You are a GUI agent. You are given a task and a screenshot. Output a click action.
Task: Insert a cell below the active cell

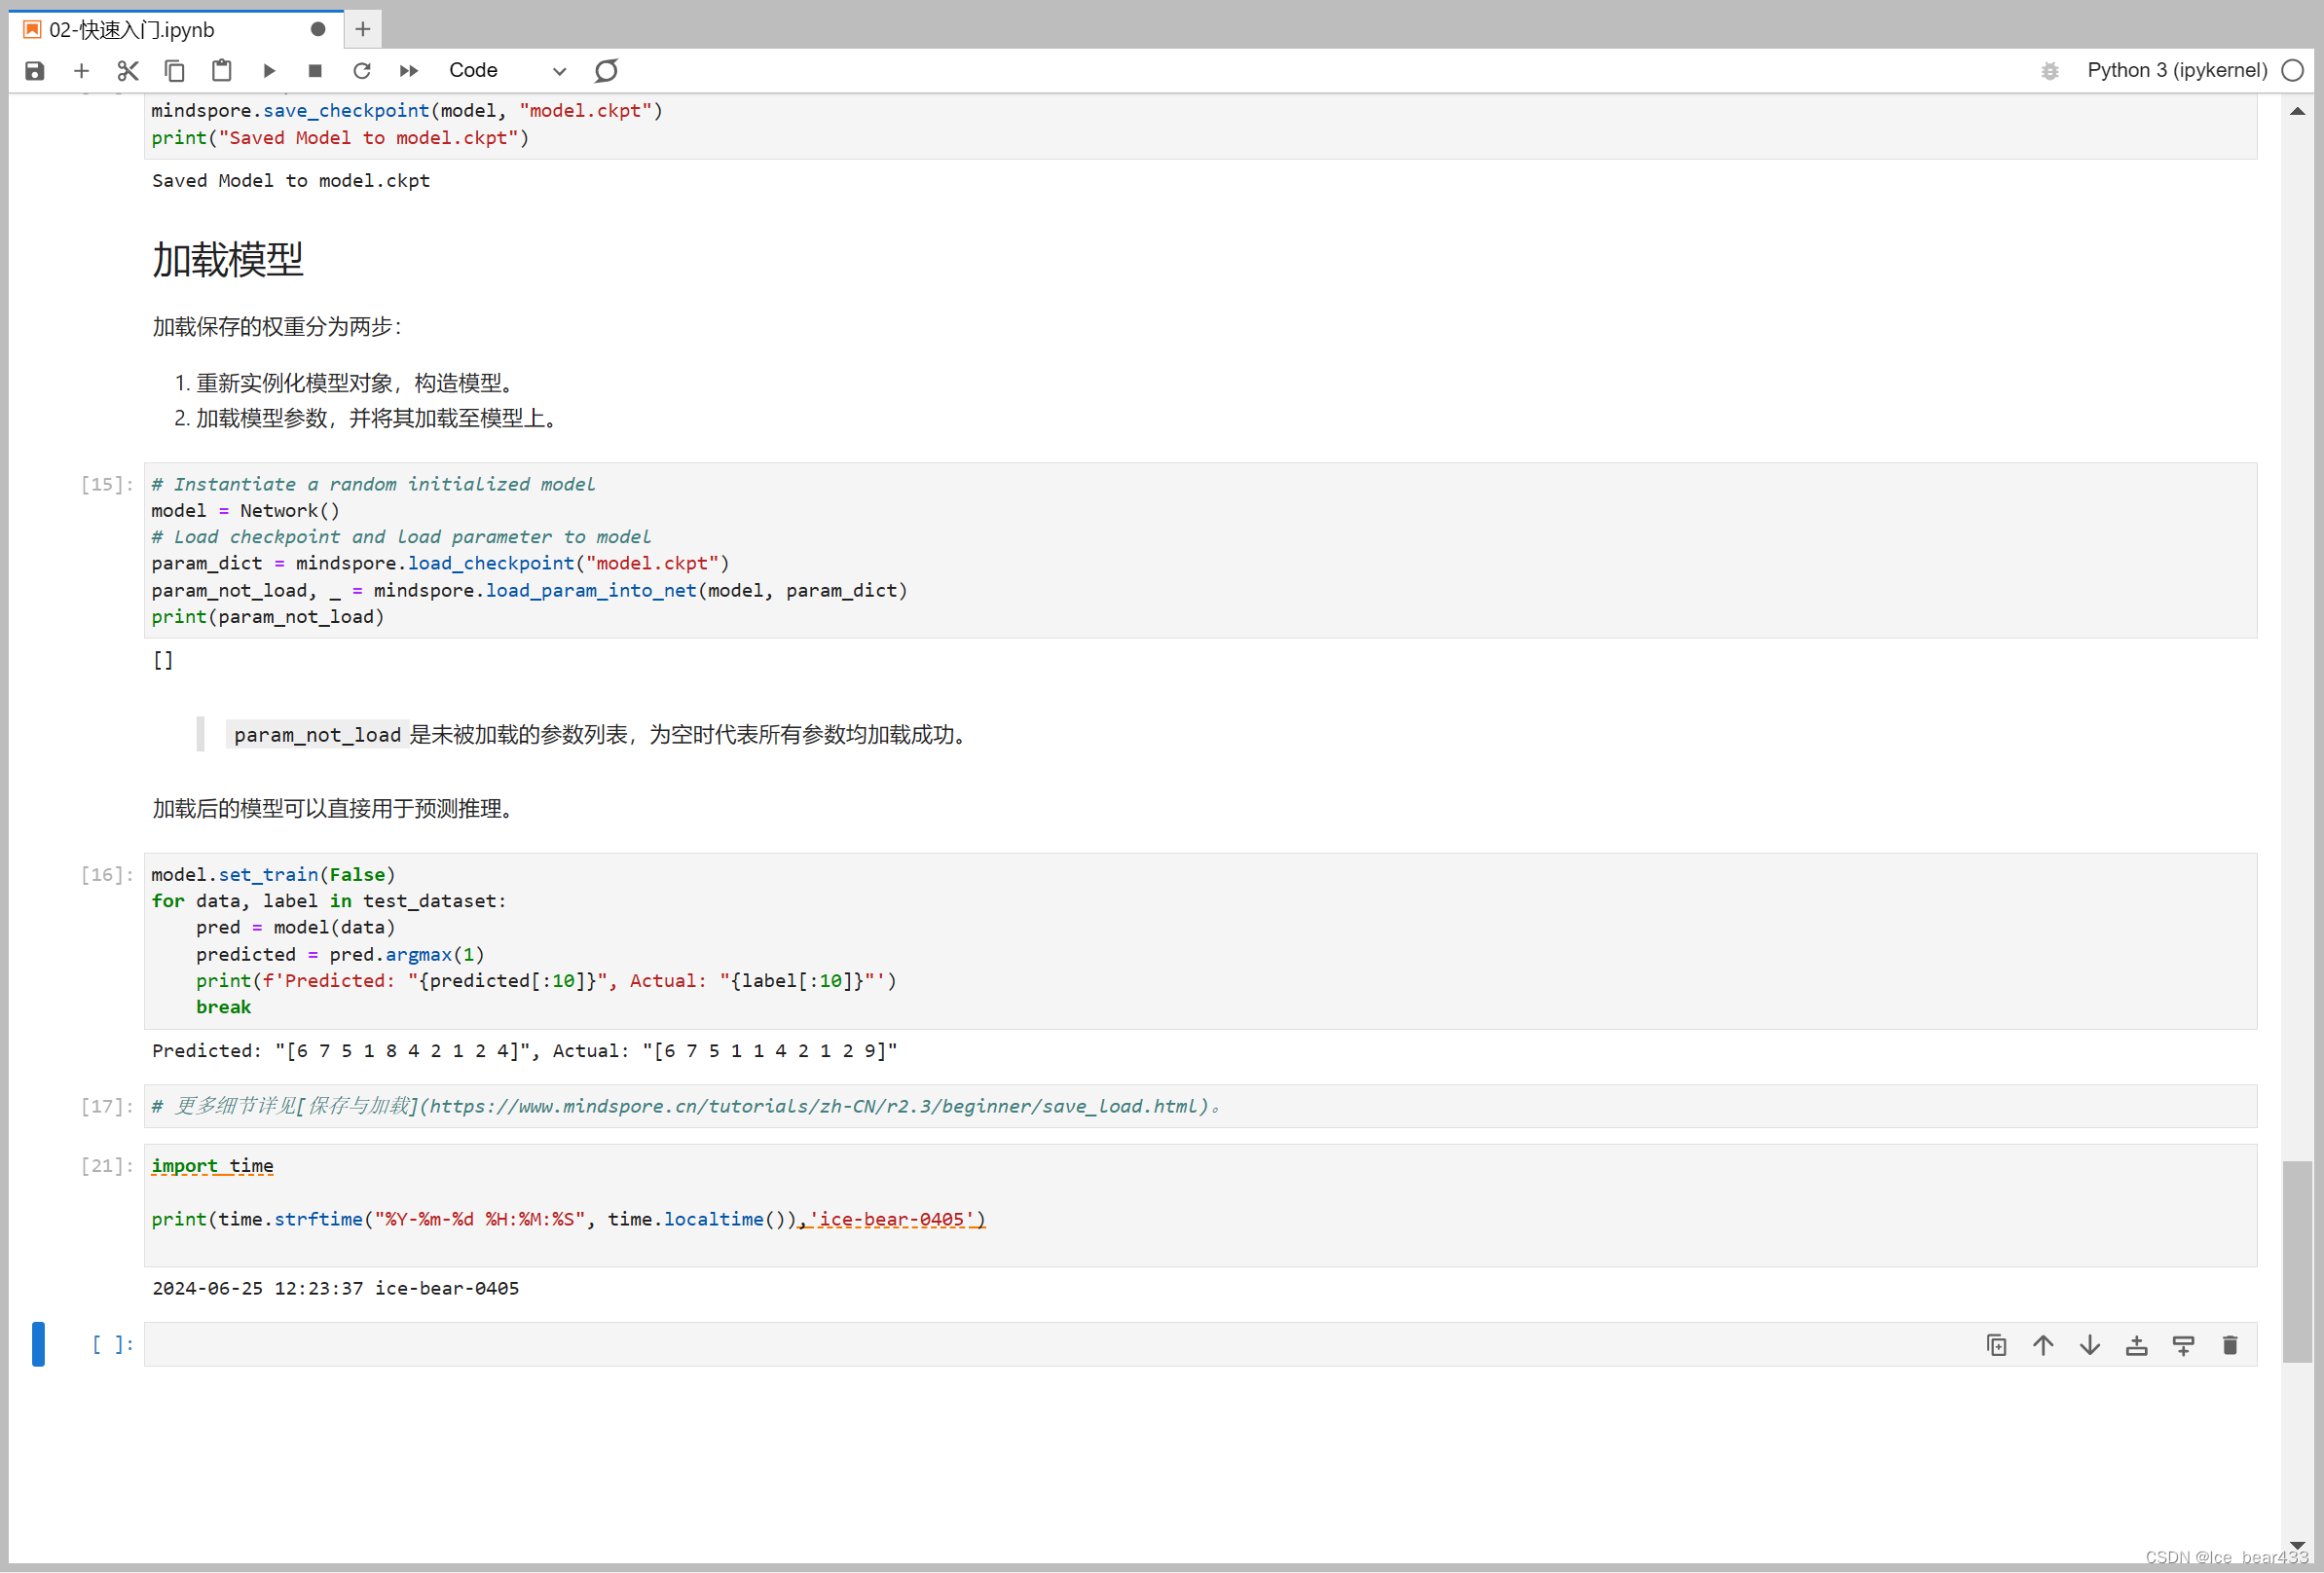coord(2183,1345)
